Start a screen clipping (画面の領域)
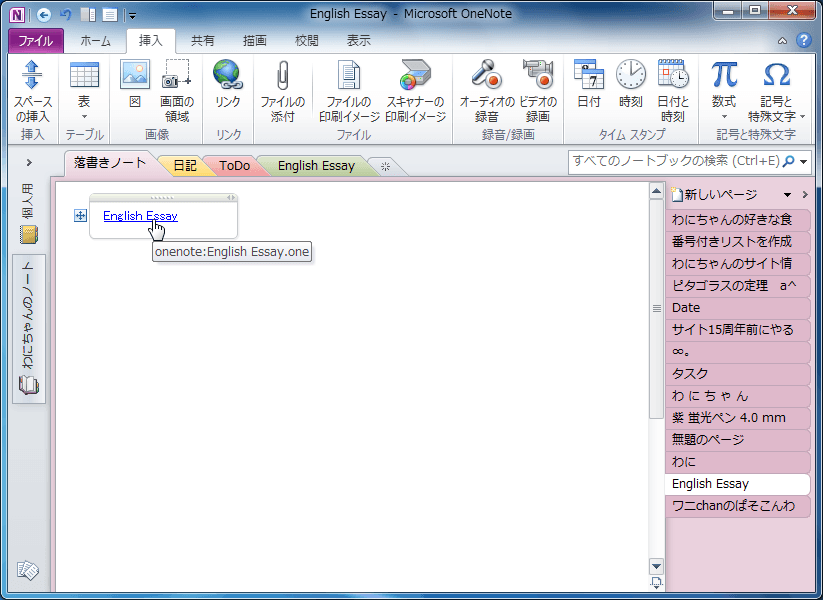 tap(177, 91)
